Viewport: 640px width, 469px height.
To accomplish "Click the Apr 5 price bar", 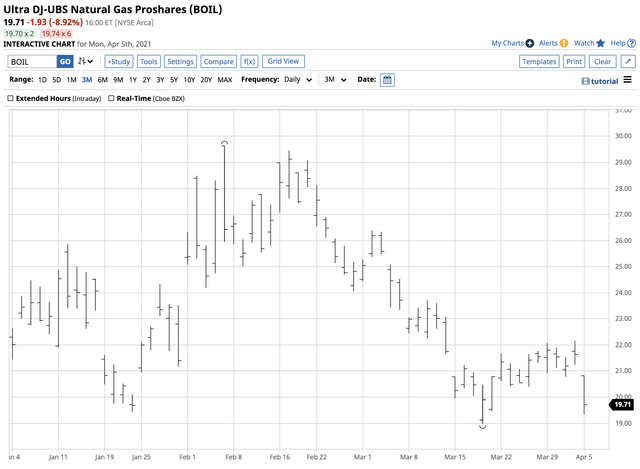I will point(584,395).
